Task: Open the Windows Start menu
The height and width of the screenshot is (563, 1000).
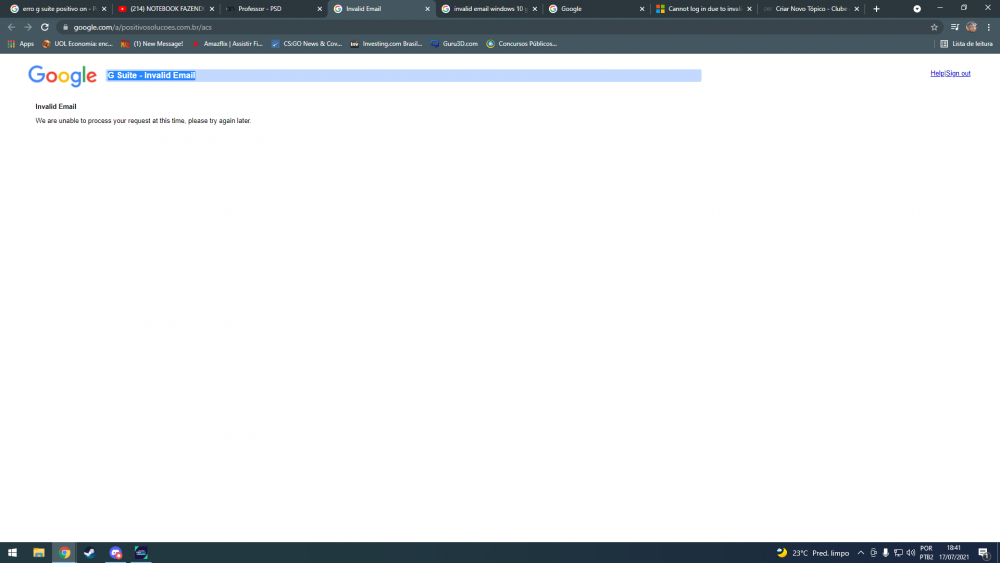Action: 12,553
